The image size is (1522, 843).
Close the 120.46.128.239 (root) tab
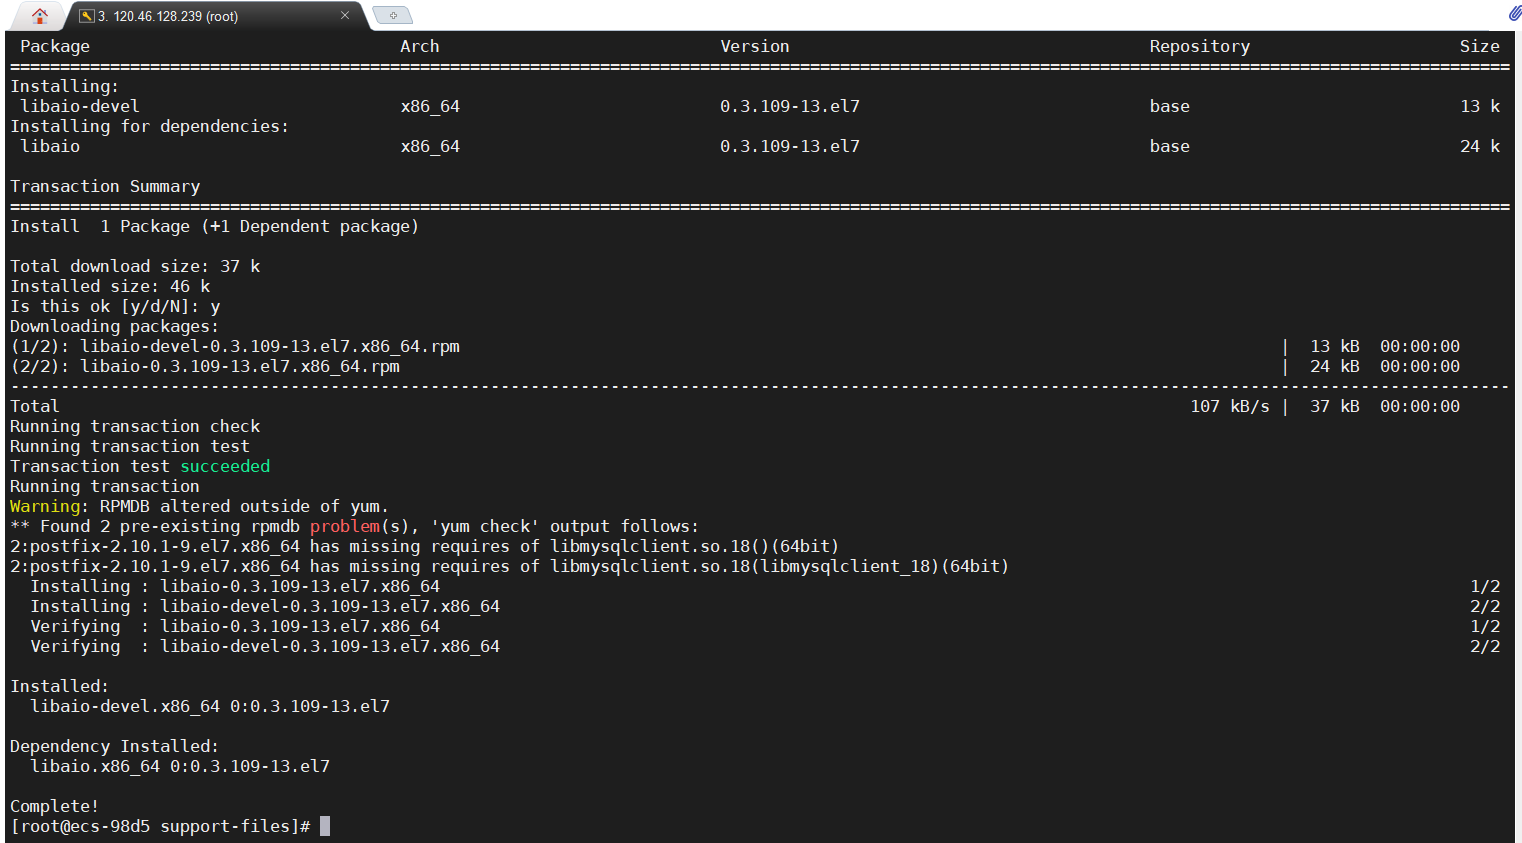pyautogui.click(x=345, y=16)
